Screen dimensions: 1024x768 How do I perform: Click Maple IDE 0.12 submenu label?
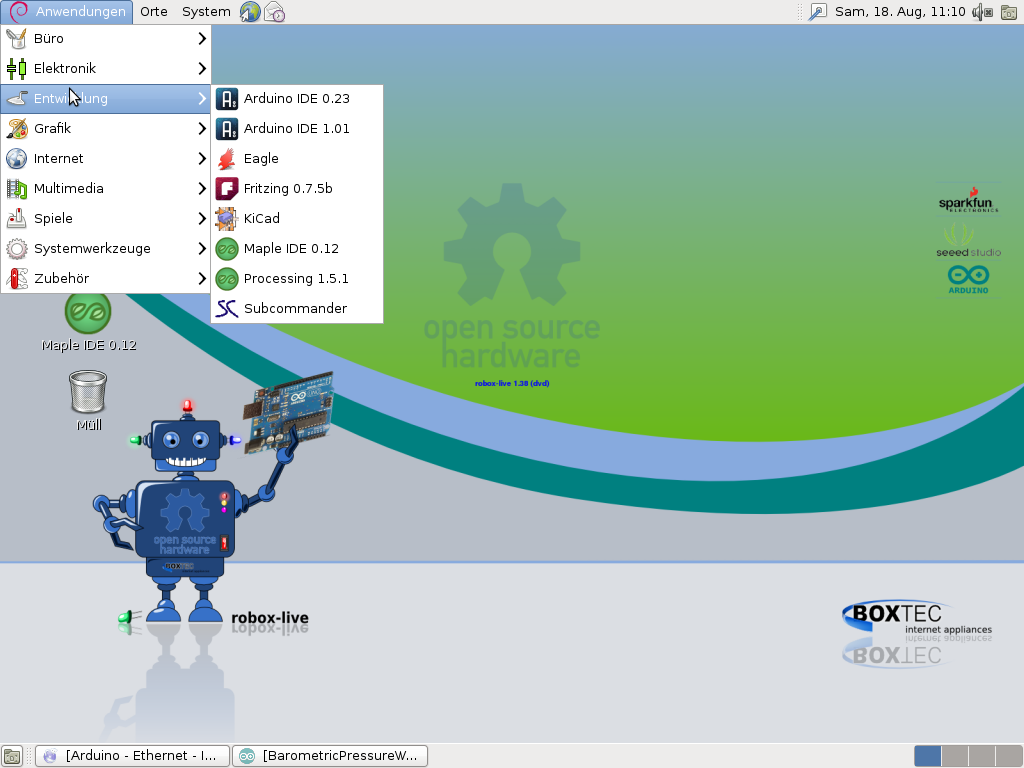(291, 249)
